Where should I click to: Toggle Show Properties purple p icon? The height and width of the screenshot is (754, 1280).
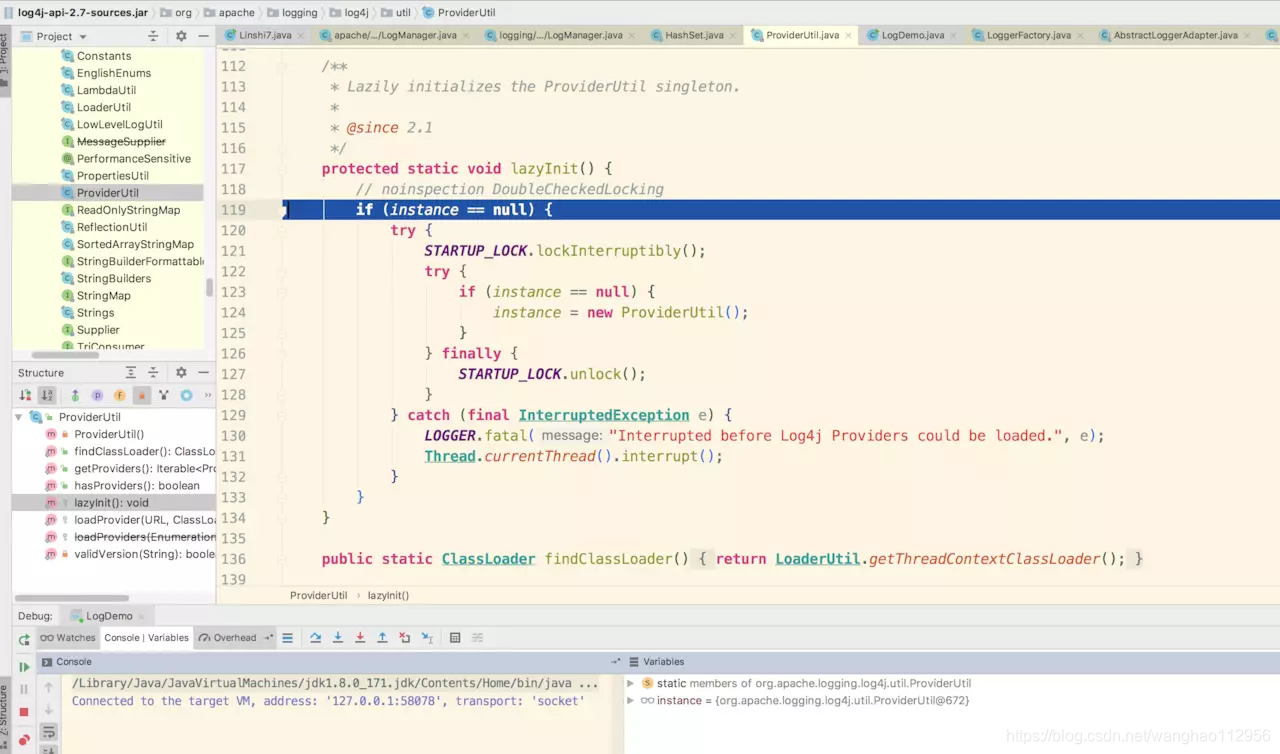[x=97, y=396]
